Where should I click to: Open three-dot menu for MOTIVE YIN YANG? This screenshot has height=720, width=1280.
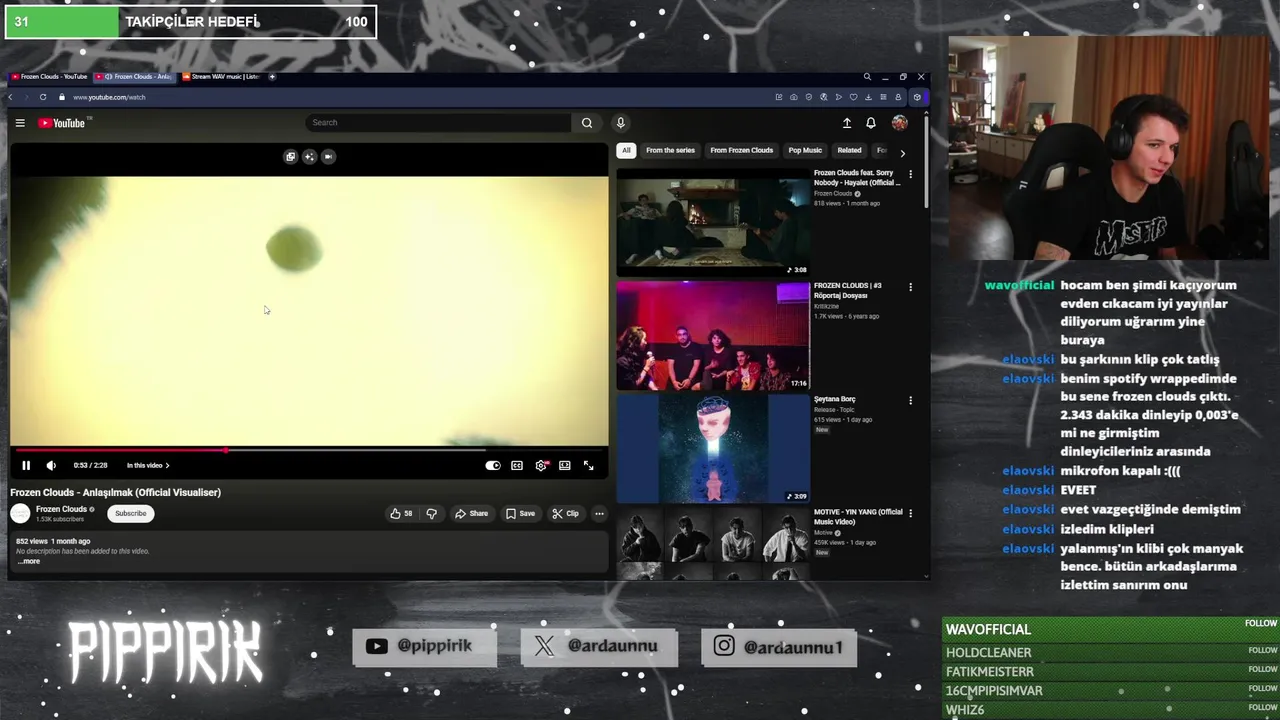910,513
